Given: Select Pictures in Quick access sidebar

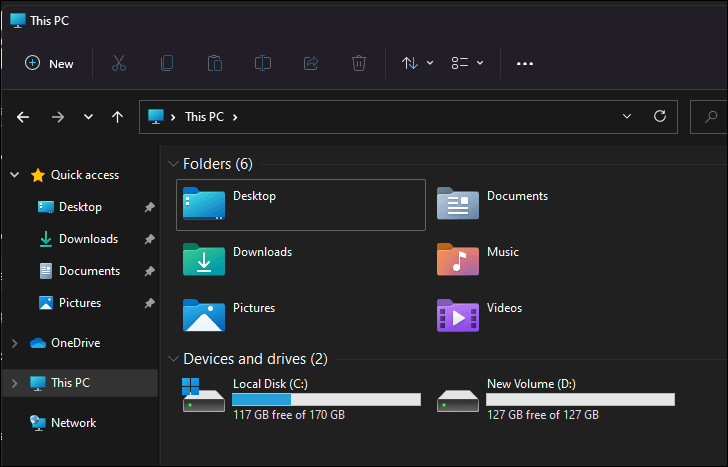Looking at the screenshot, I should (x=80, y=303).
